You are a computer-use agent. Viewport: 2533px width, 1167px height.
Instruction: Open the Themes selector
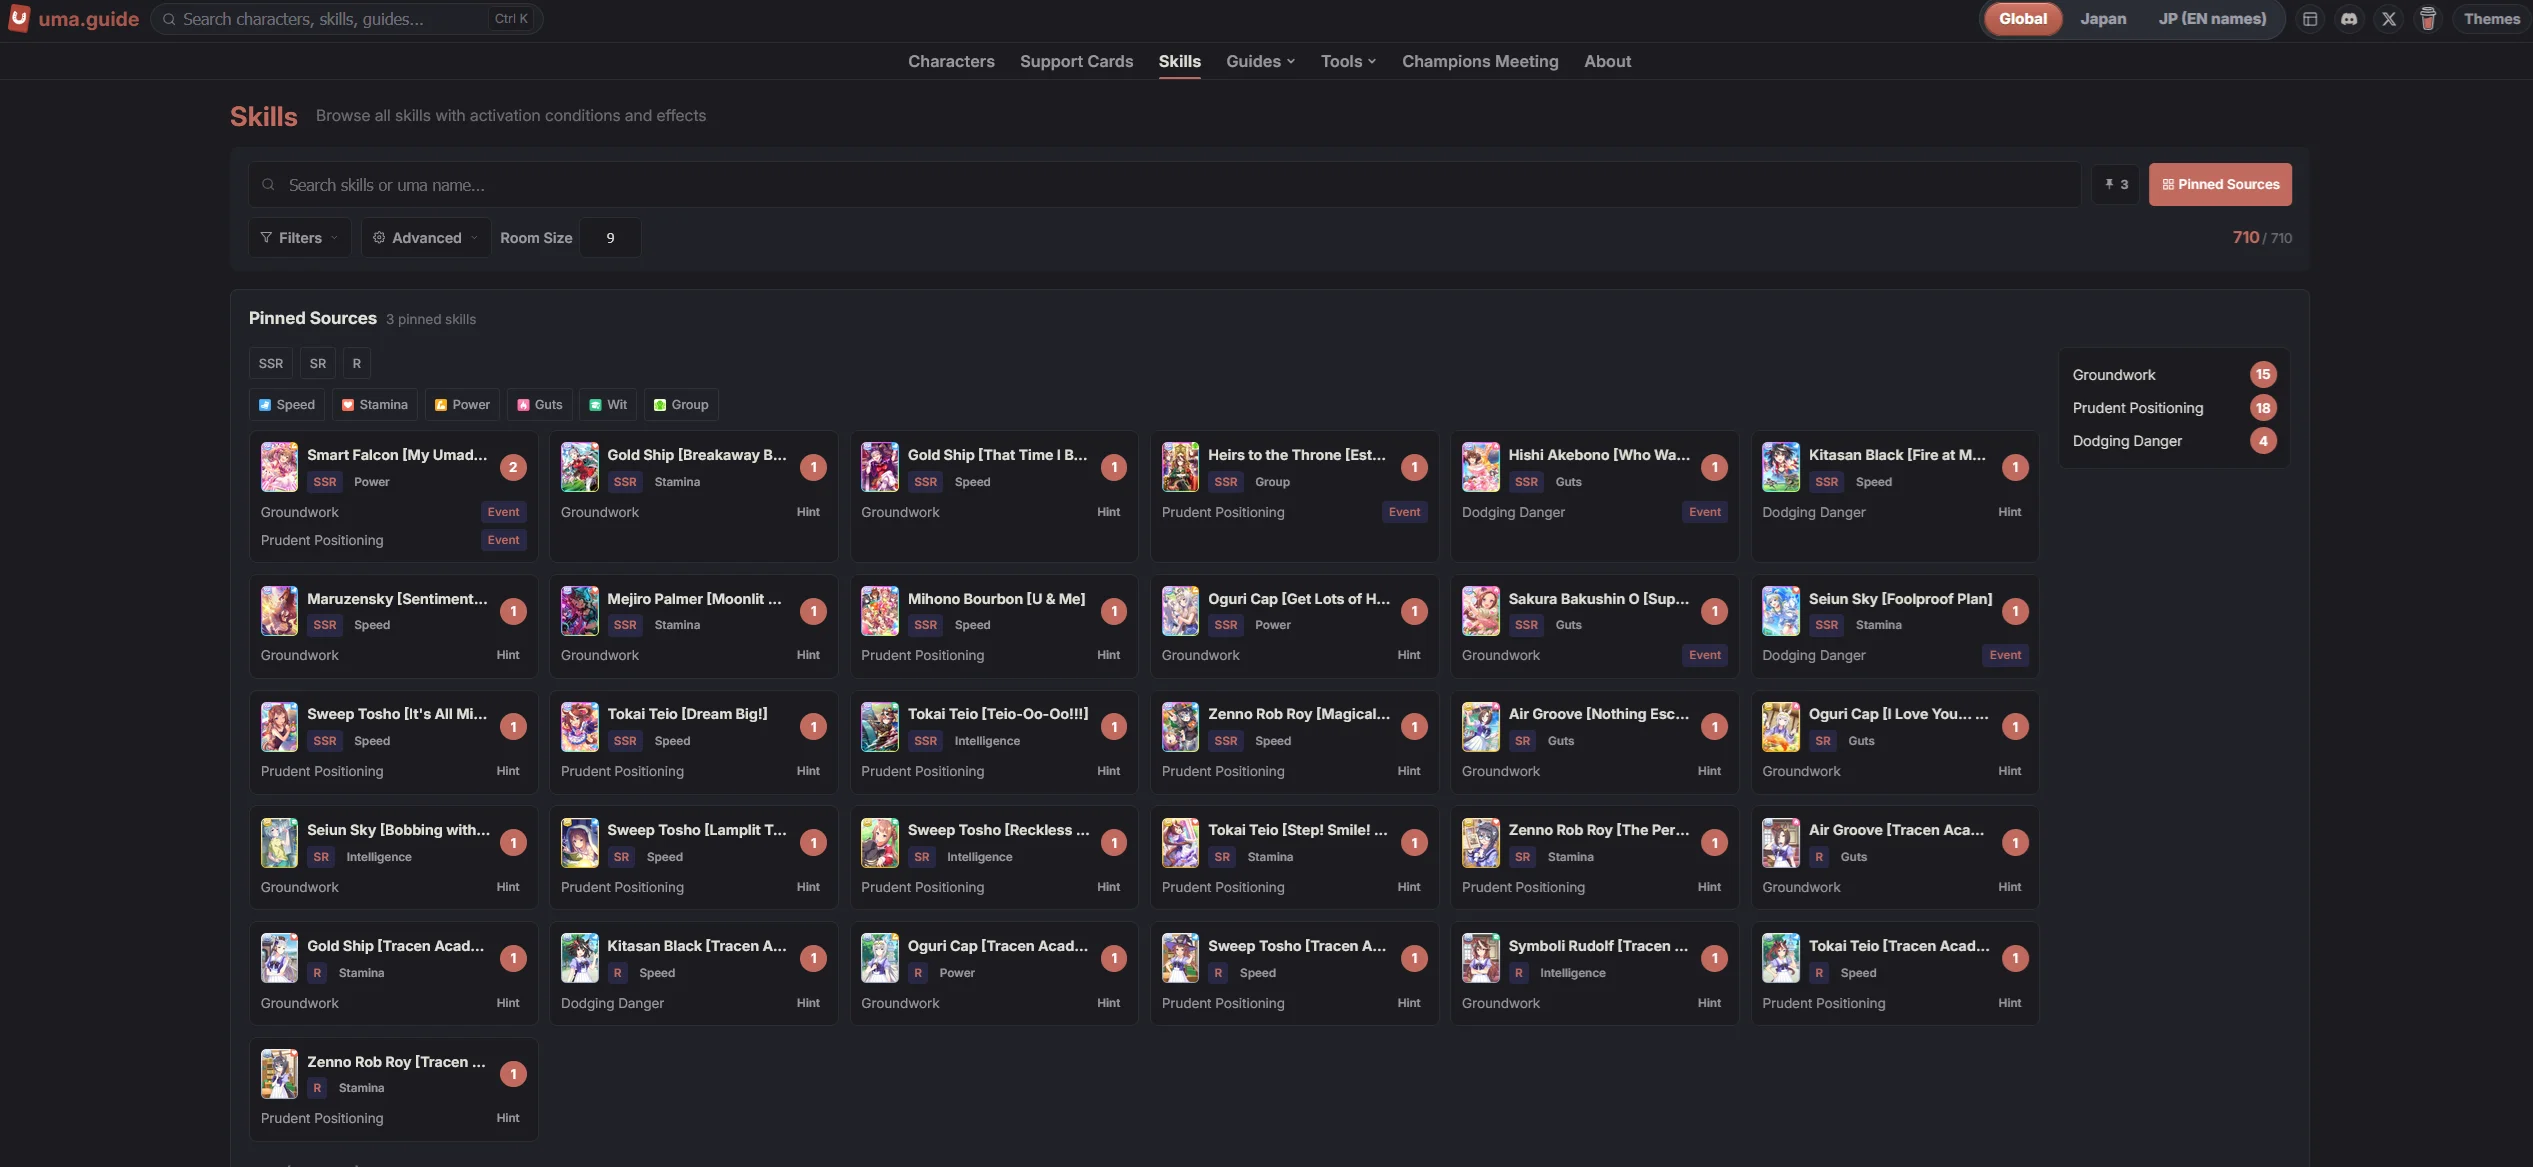(x=2491, y=19)
